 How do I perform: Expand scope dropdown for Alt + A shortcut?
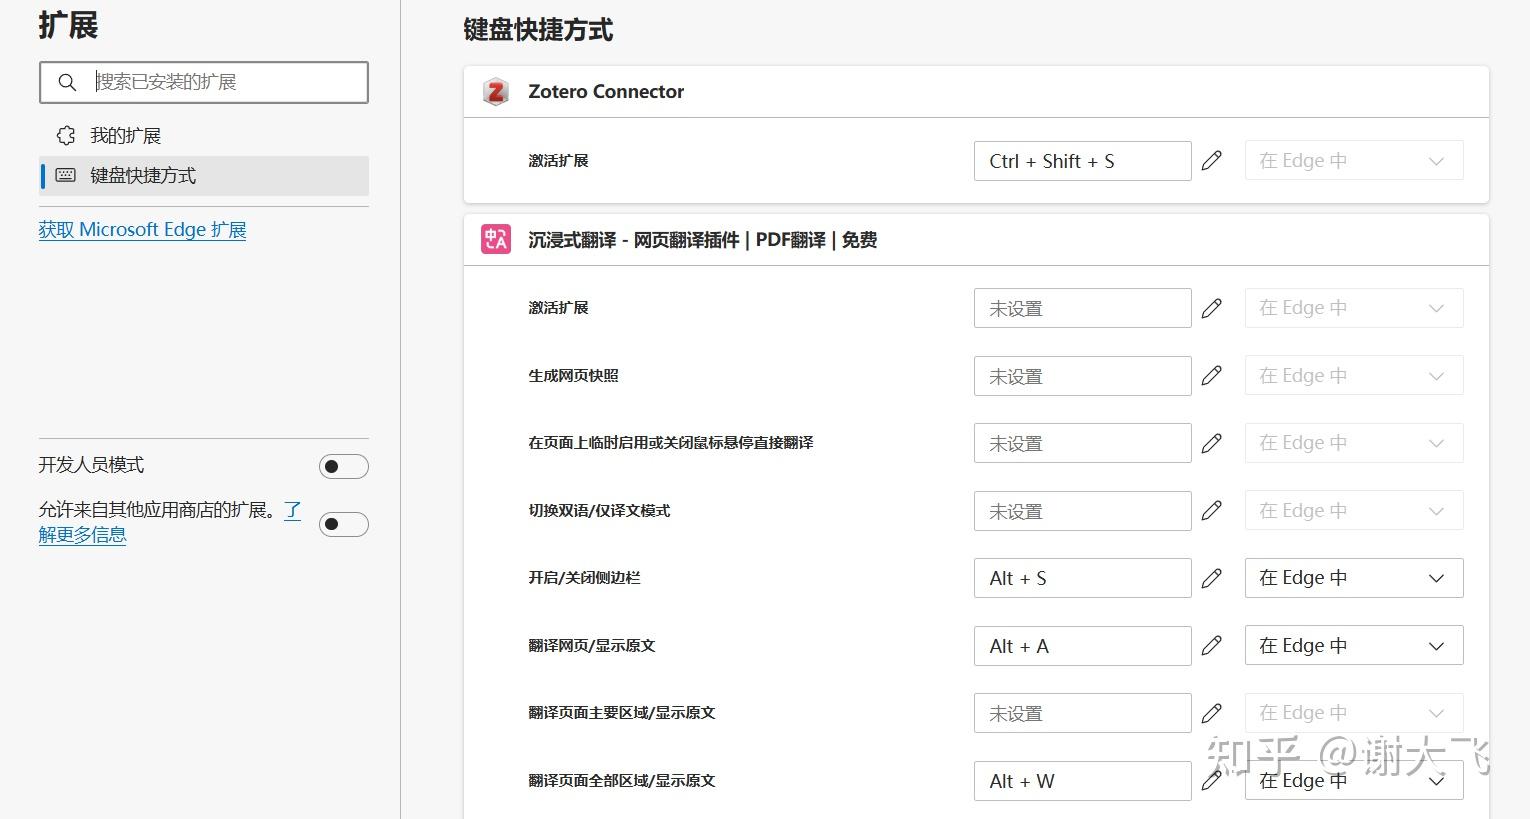[x=1353, y=646]
